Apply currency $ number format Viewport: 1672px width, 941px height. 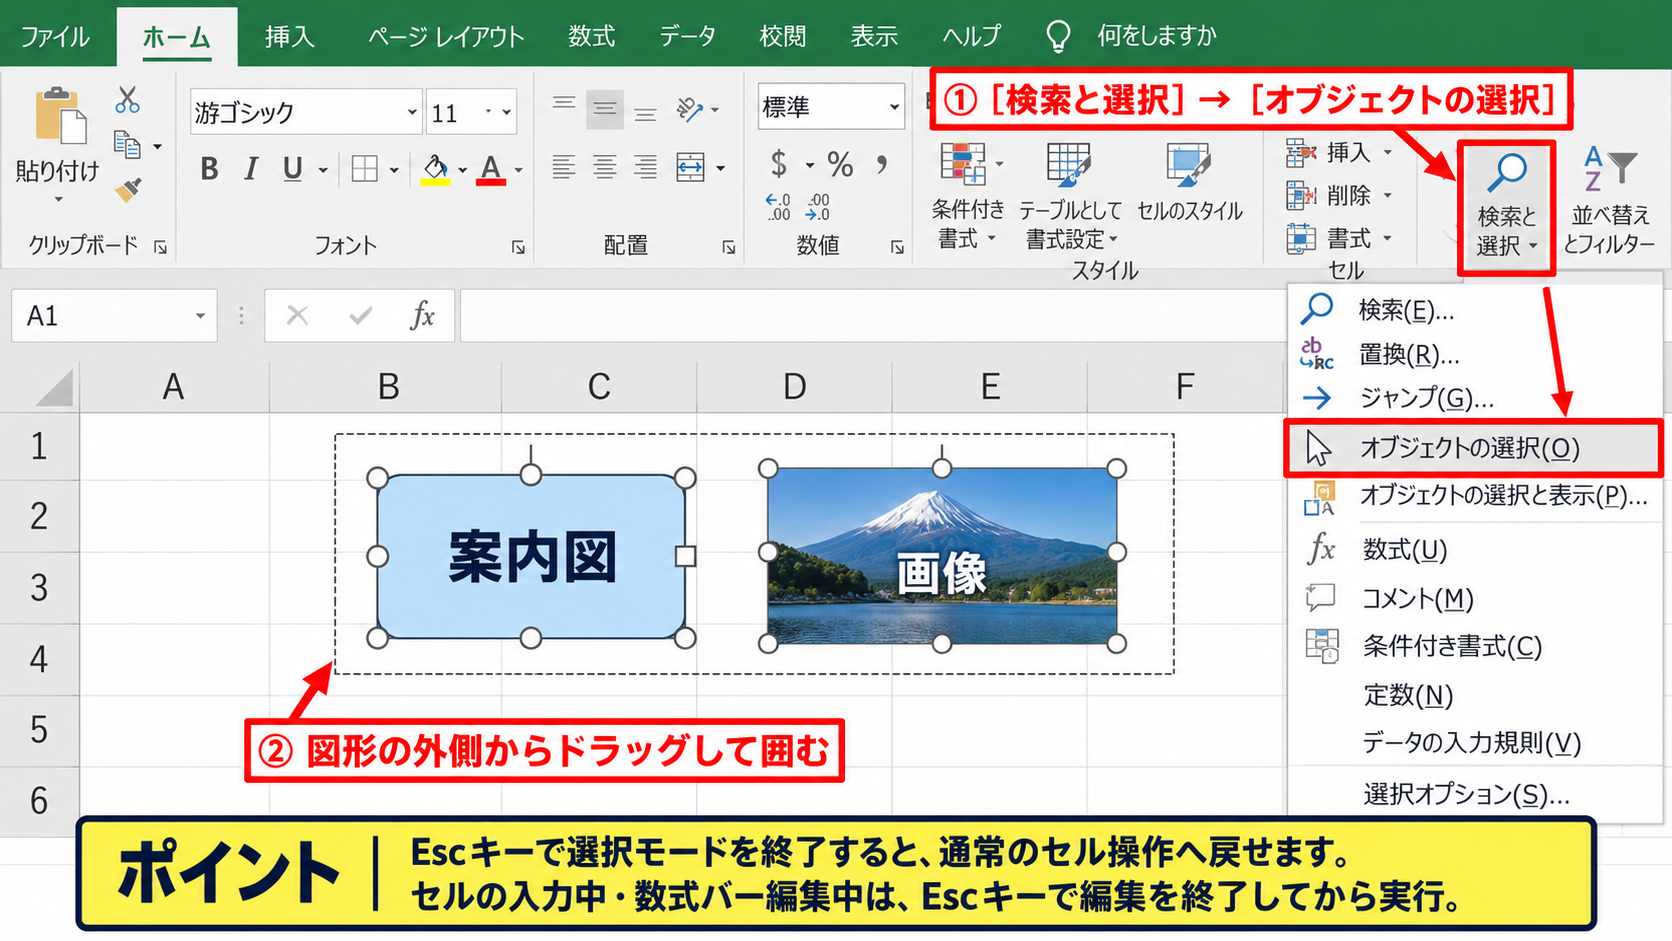(x=779, y=163)
